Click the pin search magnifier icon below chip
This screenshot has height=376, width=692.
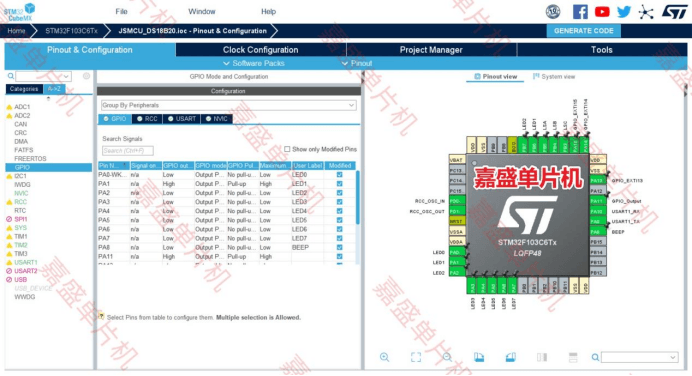595,357
